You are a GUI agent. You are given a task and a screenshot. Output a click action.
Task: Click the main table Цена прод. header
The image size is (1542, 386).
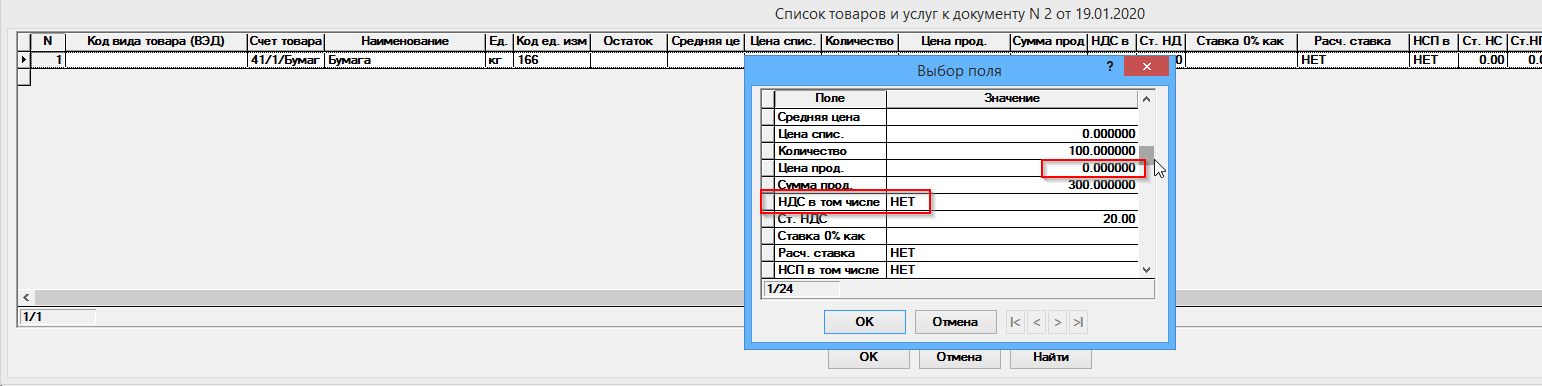coord(953,41)
